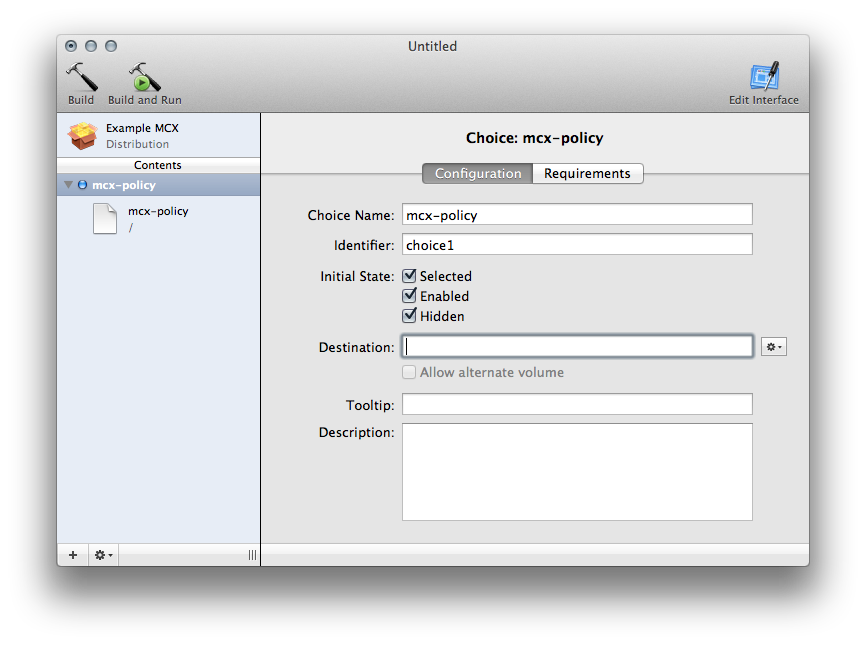Select the mcx-policy choice row in Contents
This screenshot has width=866, height=645.
pos(159,185)
